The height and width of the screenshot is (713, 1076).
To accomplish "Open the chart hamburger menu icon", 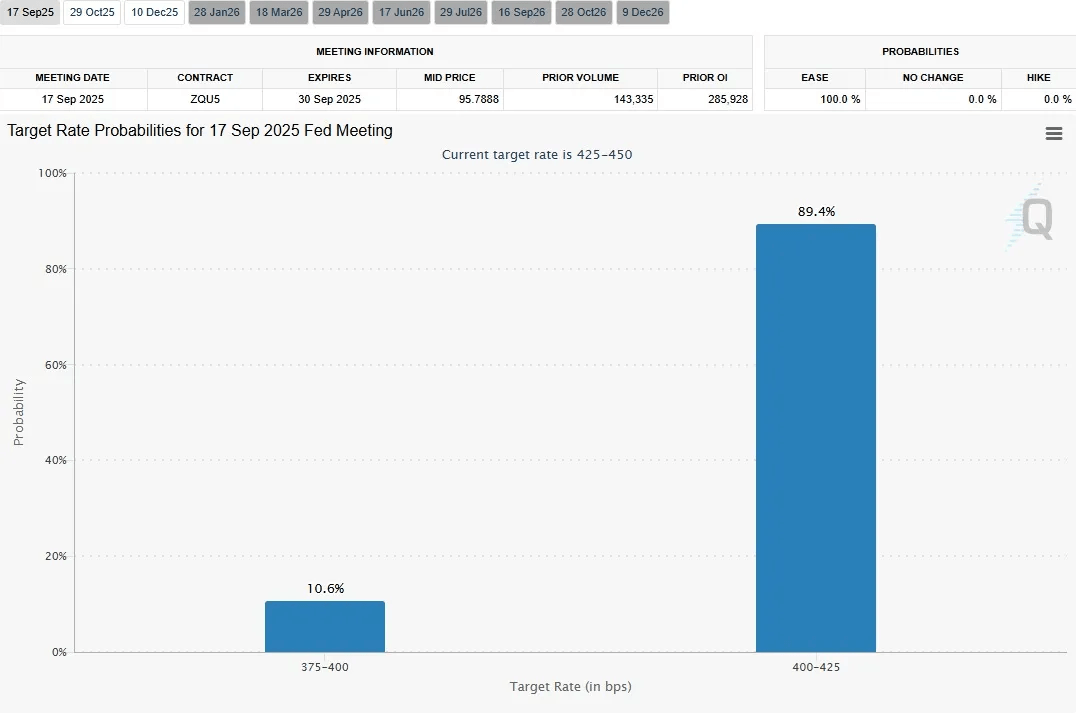I will click(x=1053, y=134).
